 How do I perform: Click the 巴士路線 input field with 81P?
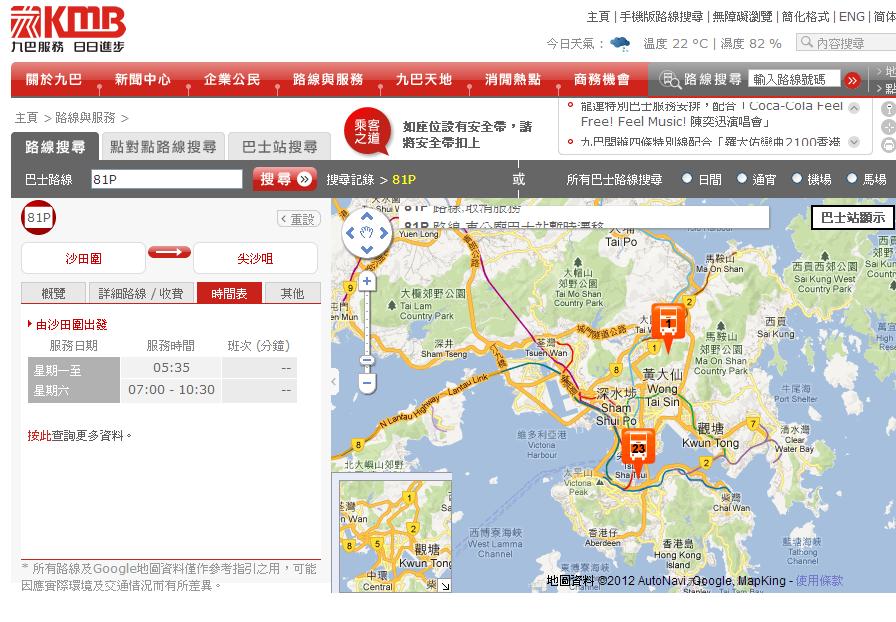tap(167, 179)
